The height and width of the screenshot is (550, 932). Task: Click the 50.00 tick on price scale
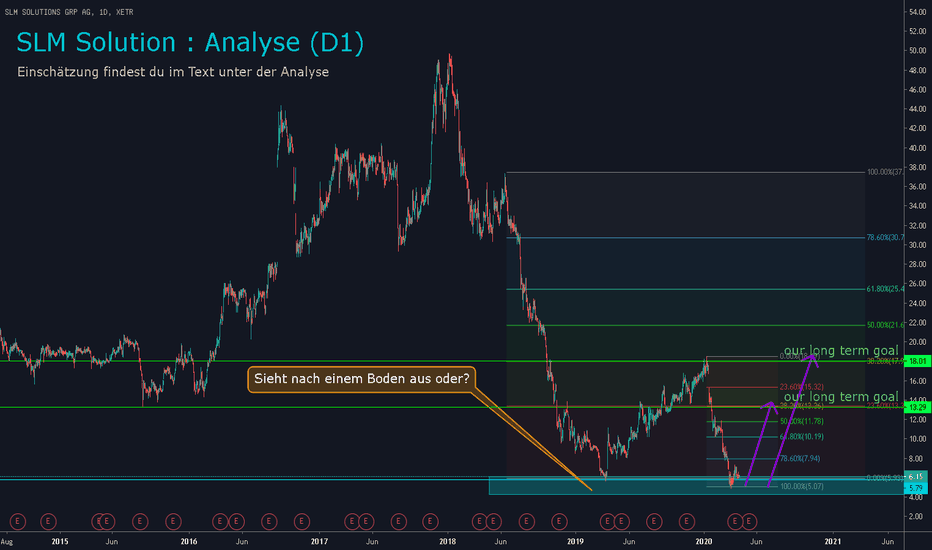[x=917, y=51]
